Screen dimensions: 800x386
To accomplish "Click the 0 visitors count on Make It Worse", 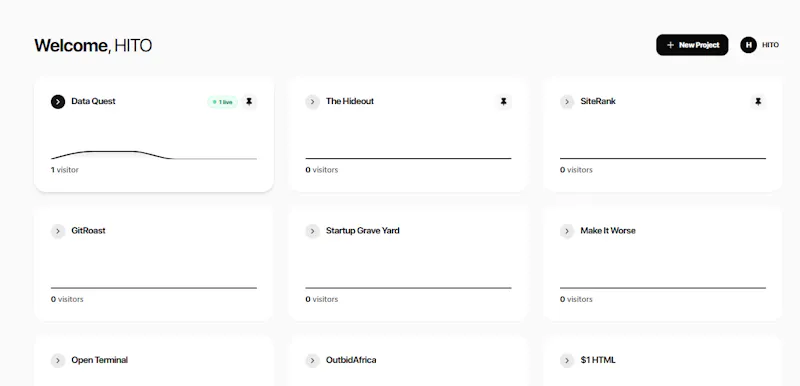I will click(x=577, y=299).
